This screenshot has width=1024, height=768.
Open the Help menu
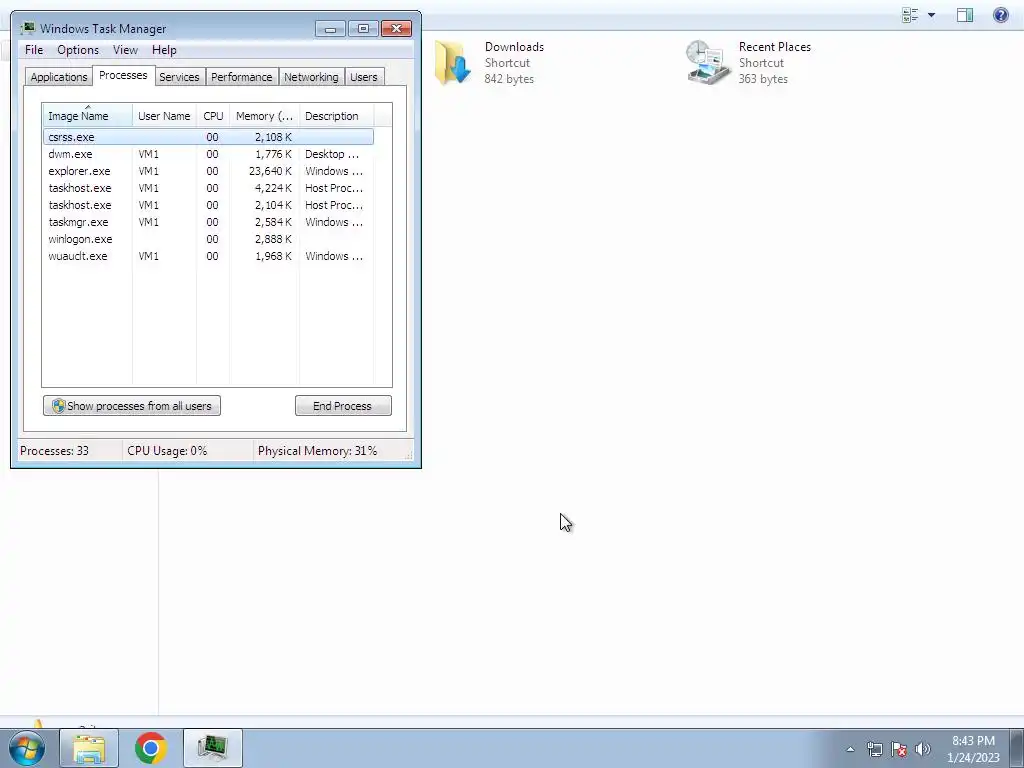click(x=164, y=50)
